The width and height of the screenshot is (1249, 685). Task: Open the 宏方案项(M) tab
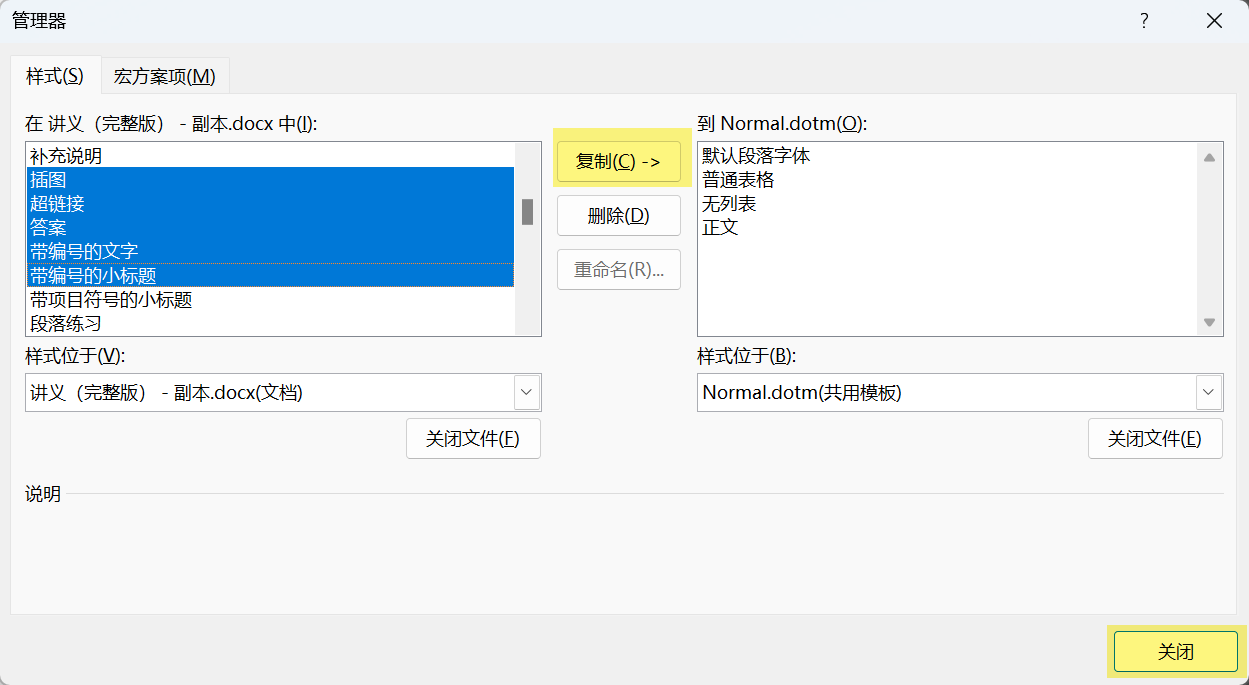(165, 76)
